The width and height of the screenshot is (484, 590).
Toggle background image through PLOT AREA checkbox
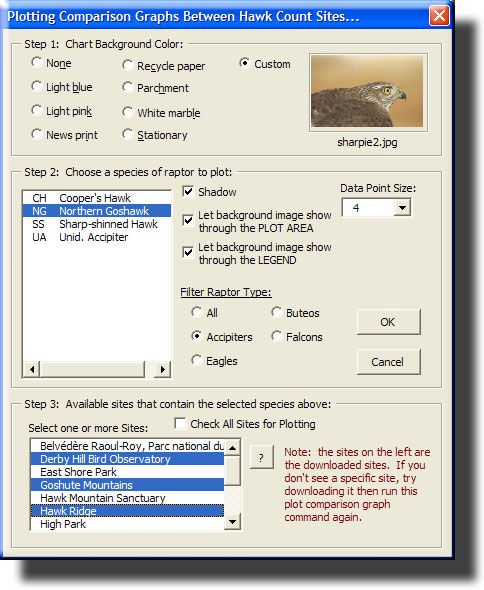(188, 220)
